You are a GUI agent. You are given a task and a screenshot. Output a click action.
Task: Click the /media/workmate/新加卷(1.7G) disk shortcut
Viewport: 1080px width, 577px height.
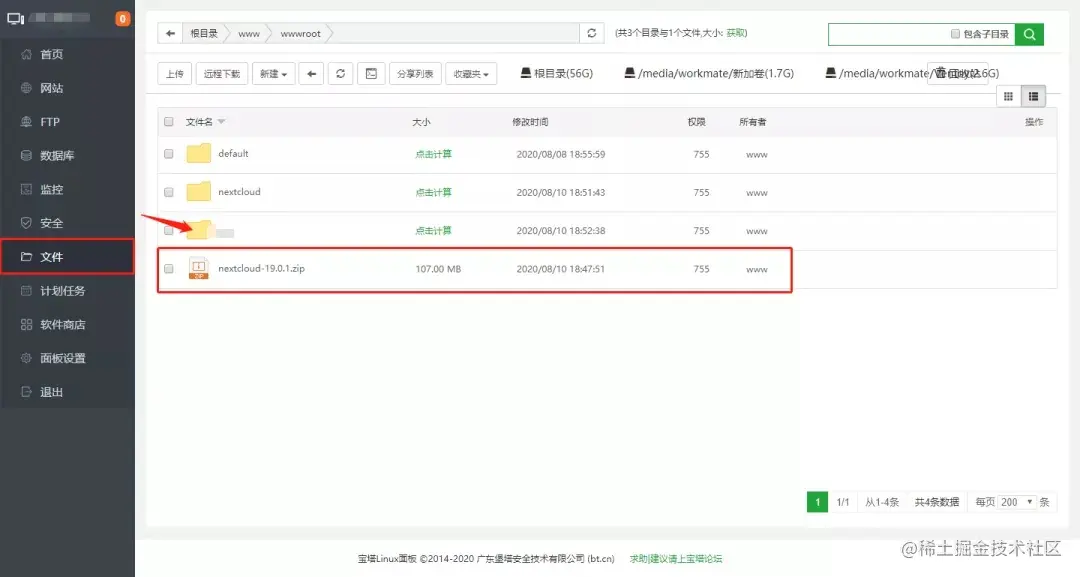tap(709, 73)
